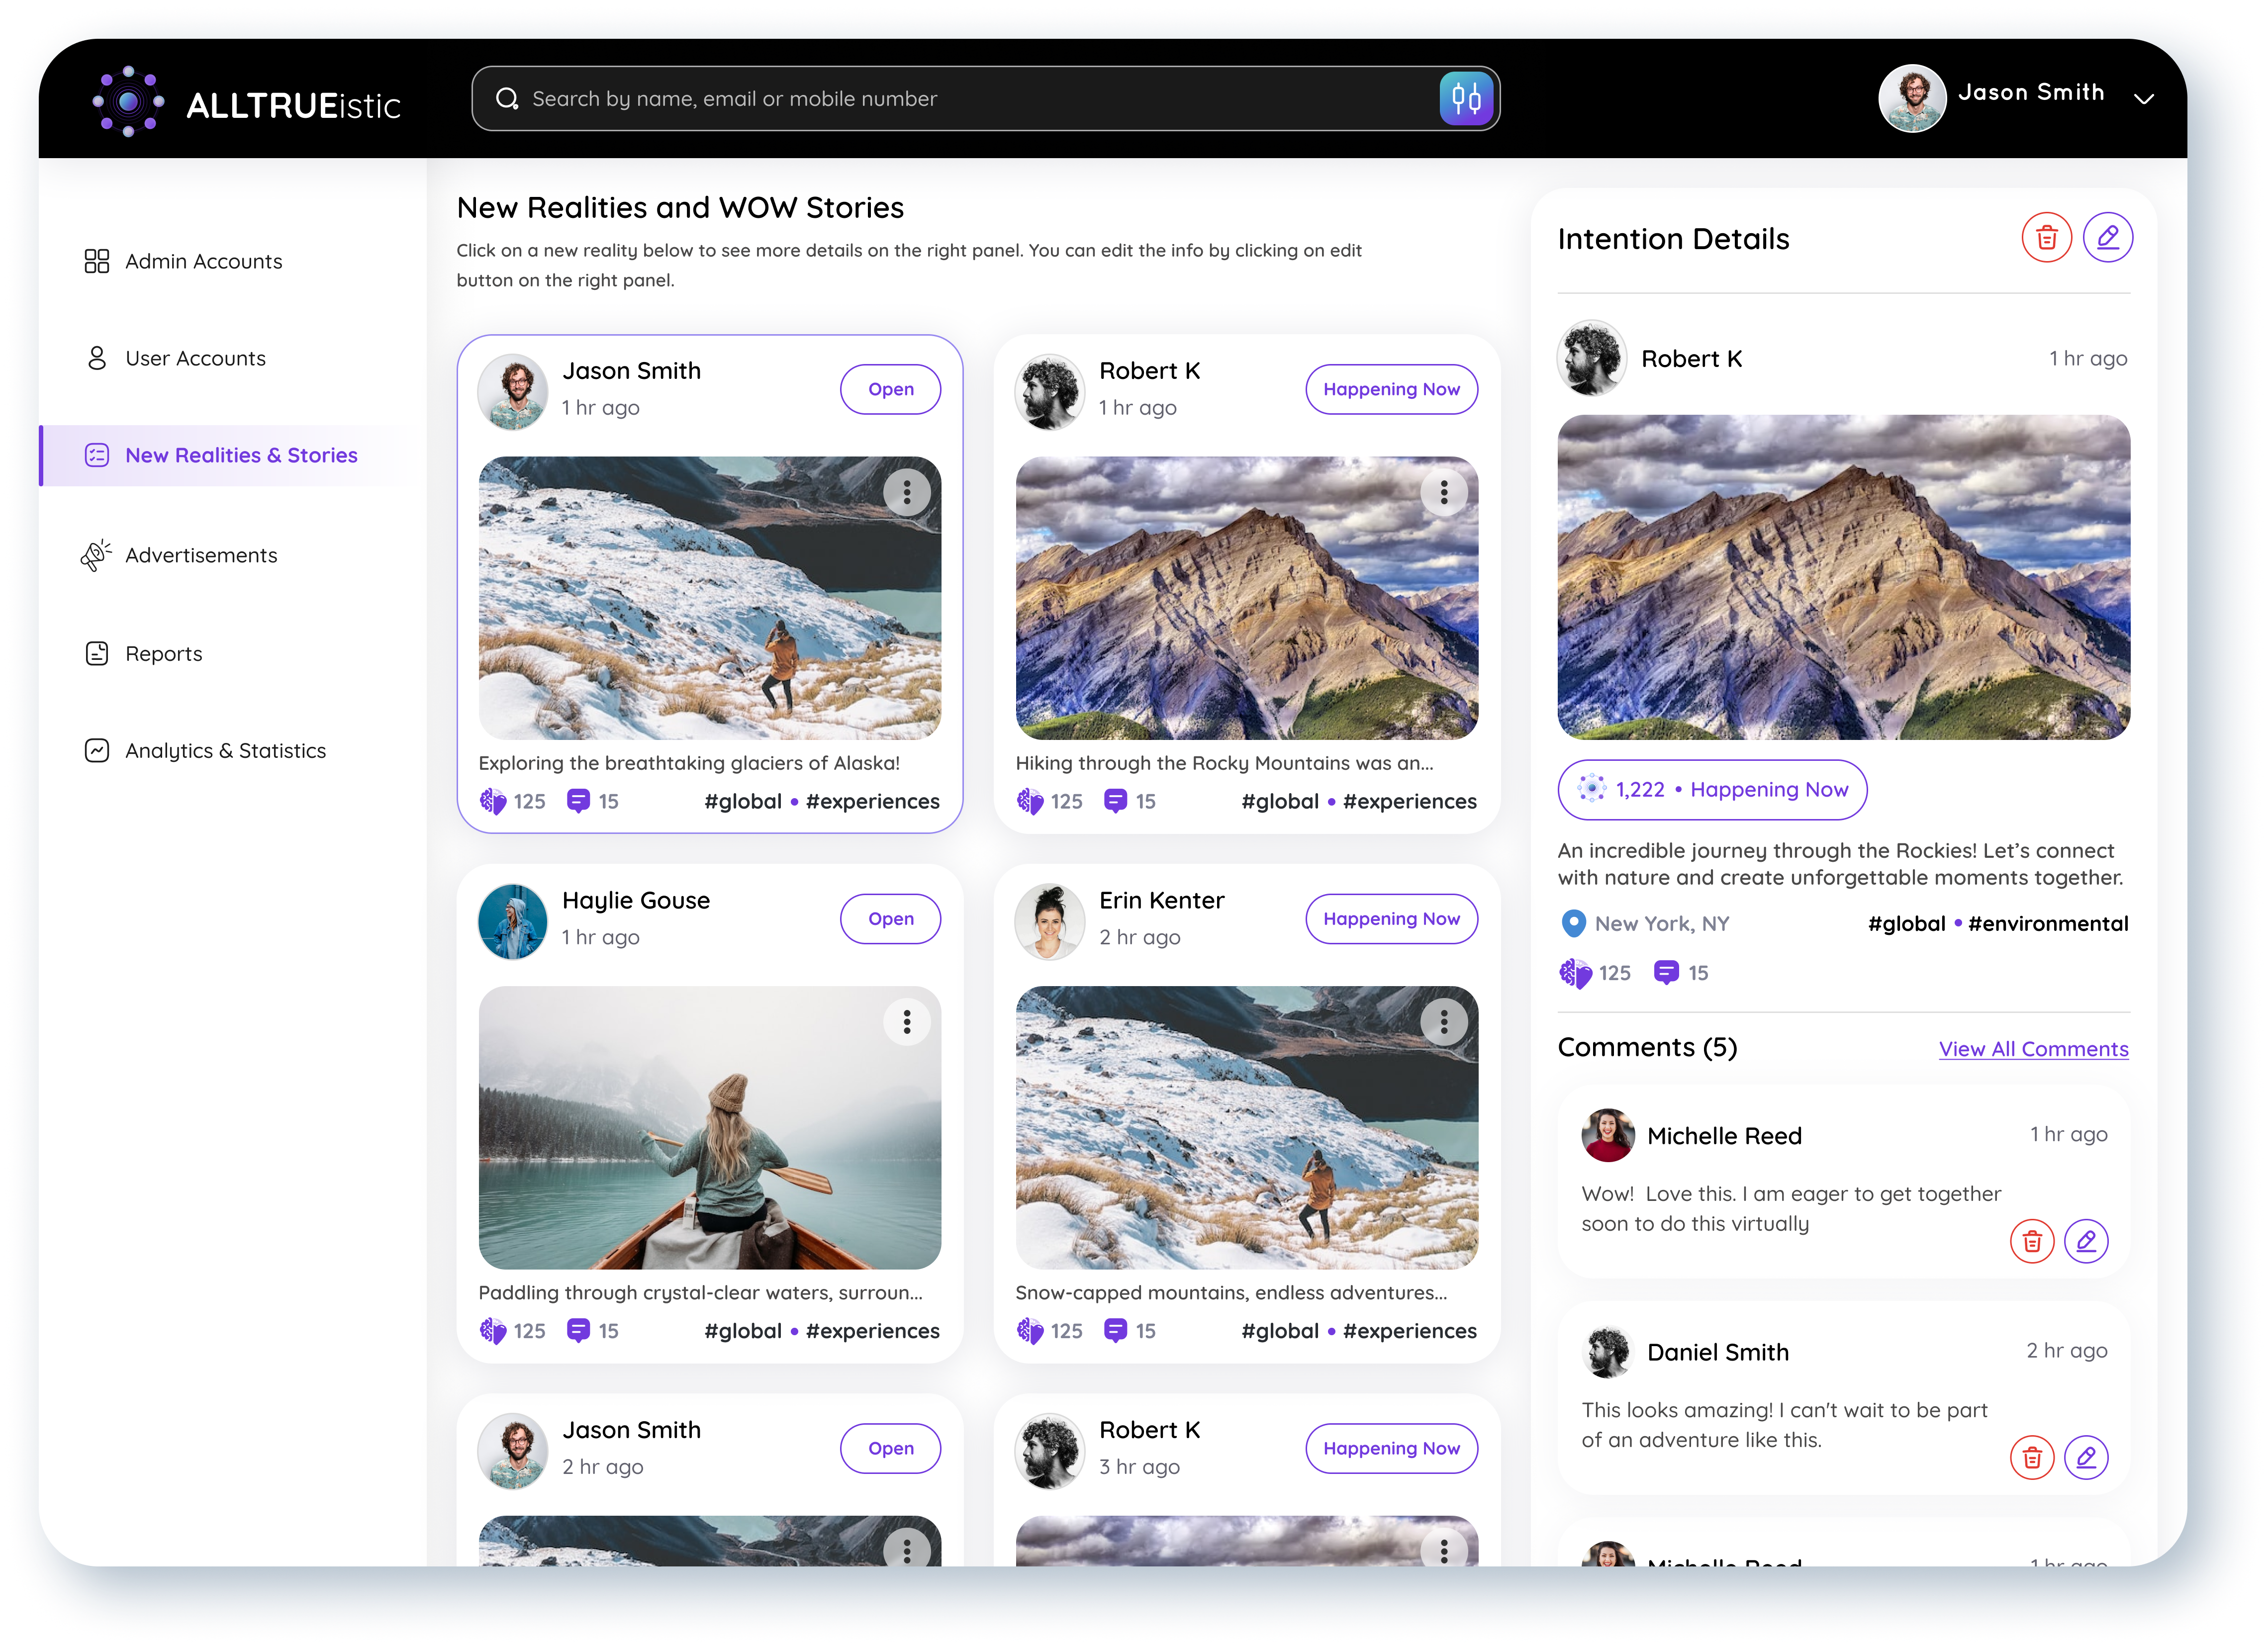The height and width of the screenshot is (1647, 2268).
Task: Open three-dot menu on Alaska glaciers image
Action: coord(906,492)
